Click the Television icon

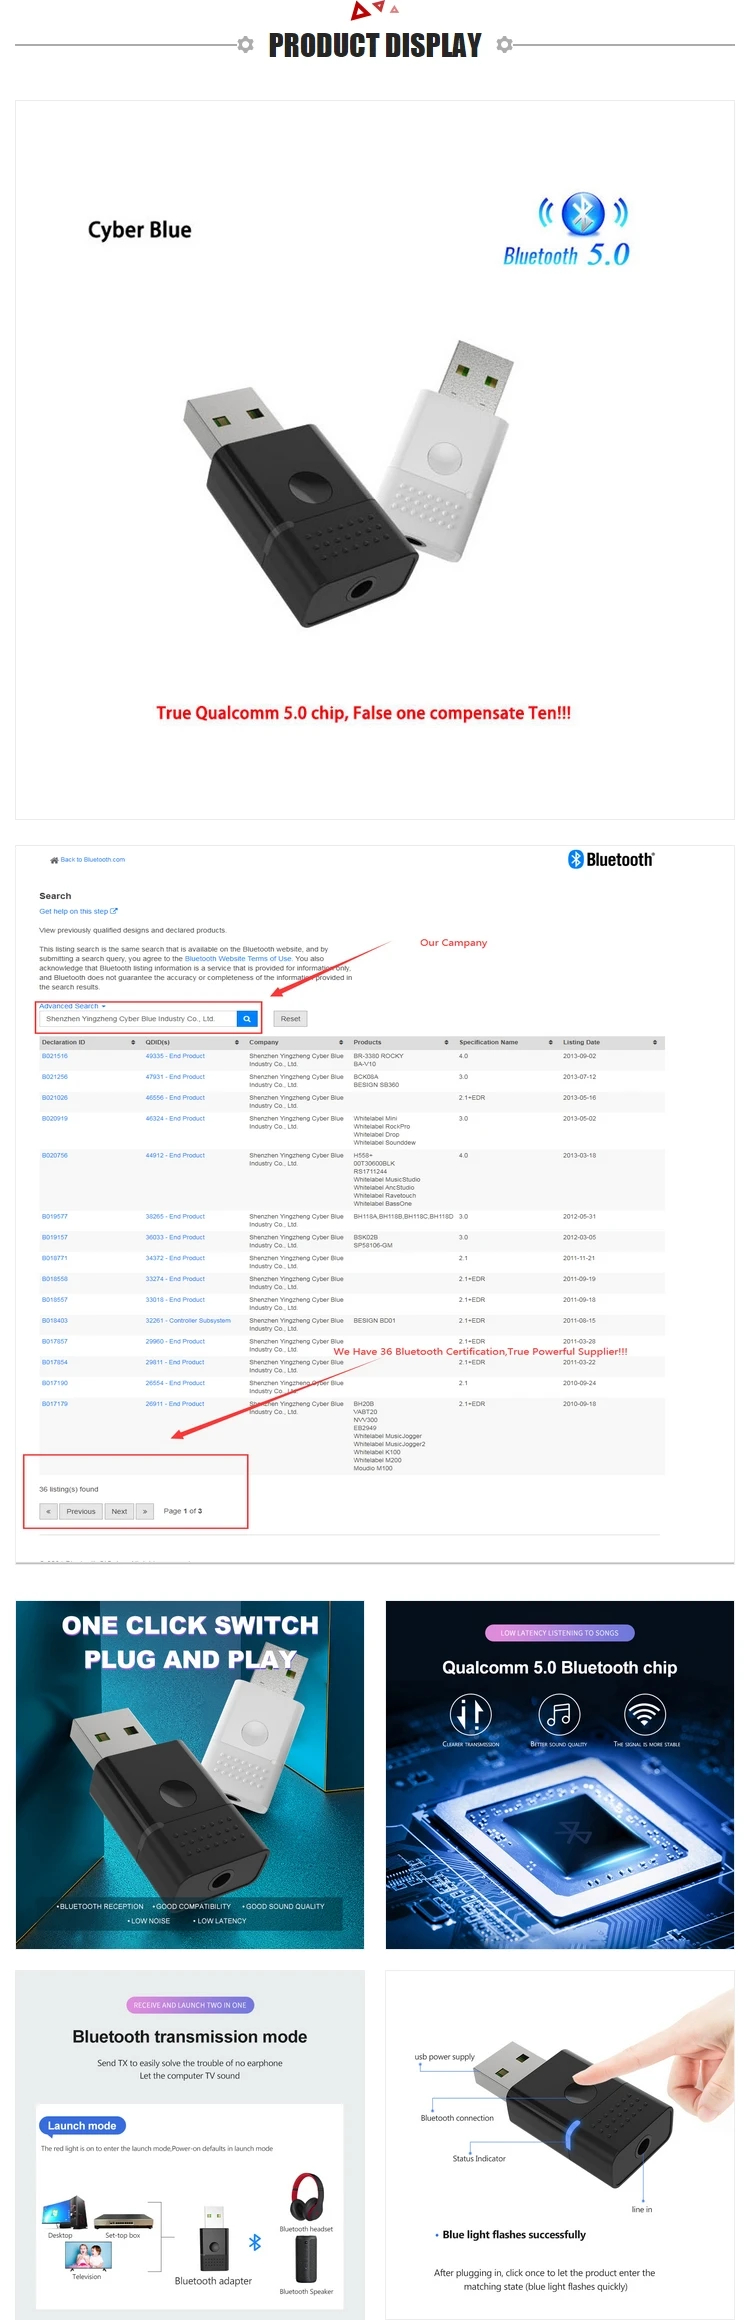click(x=87, y=2256)
